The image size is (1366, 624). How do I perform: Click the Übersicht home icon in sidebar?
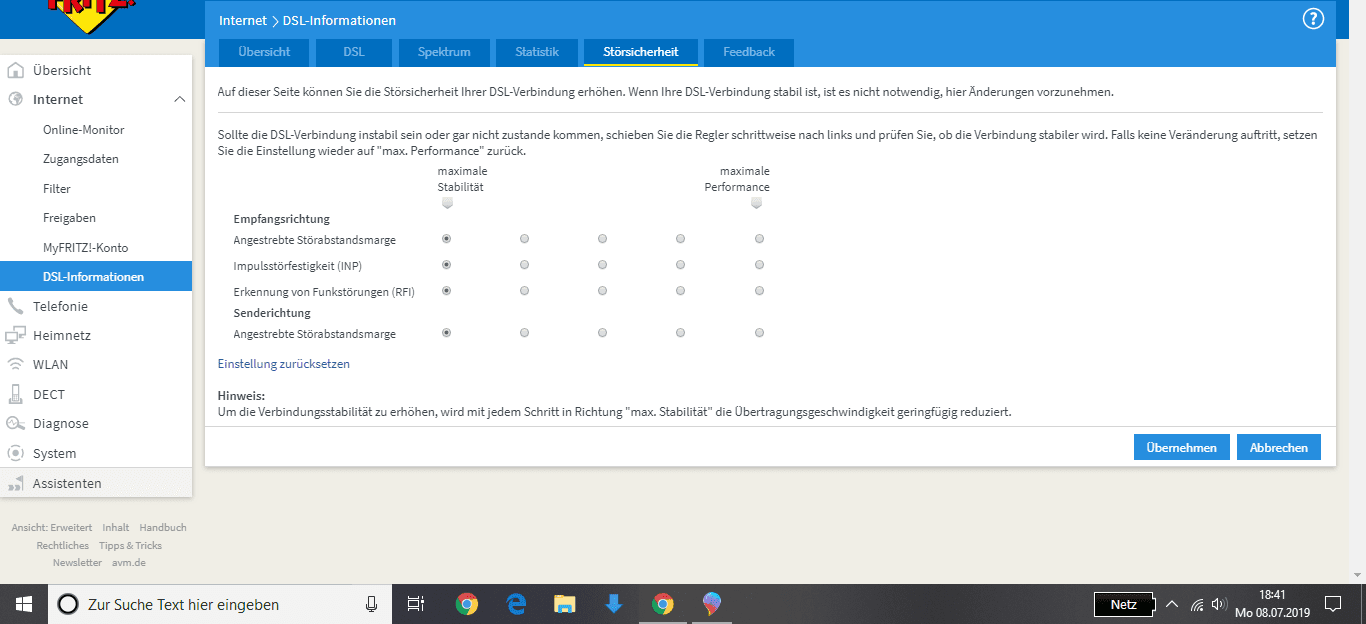[x=15, y=70]
